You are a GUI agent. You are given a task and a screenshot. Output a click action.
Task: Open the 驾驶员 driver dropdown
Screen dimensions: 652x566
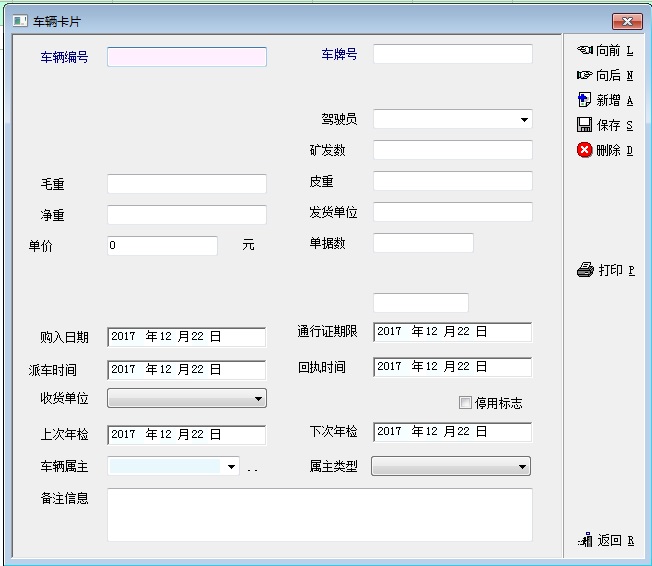tap(524, 120)
